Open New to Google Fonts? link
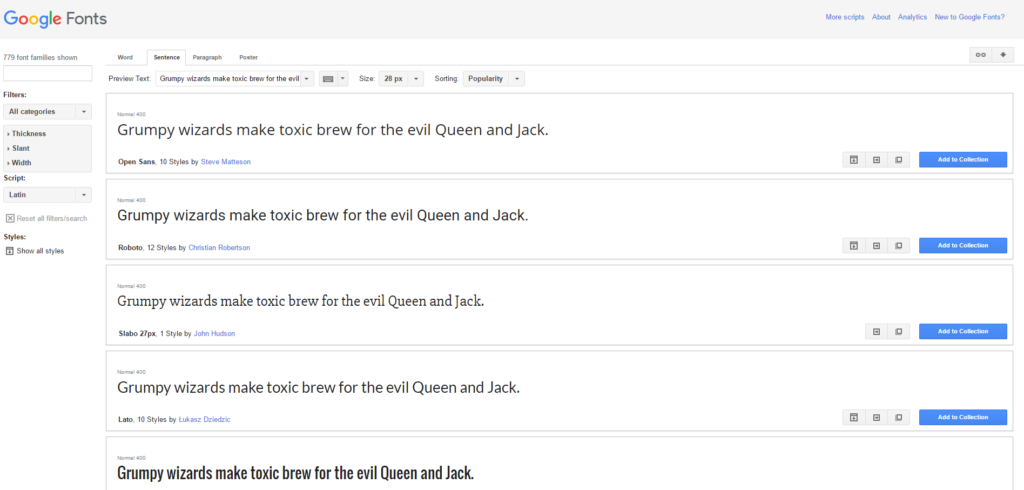Viewport: 1024px width, 490px height. [x=969, y=17]
